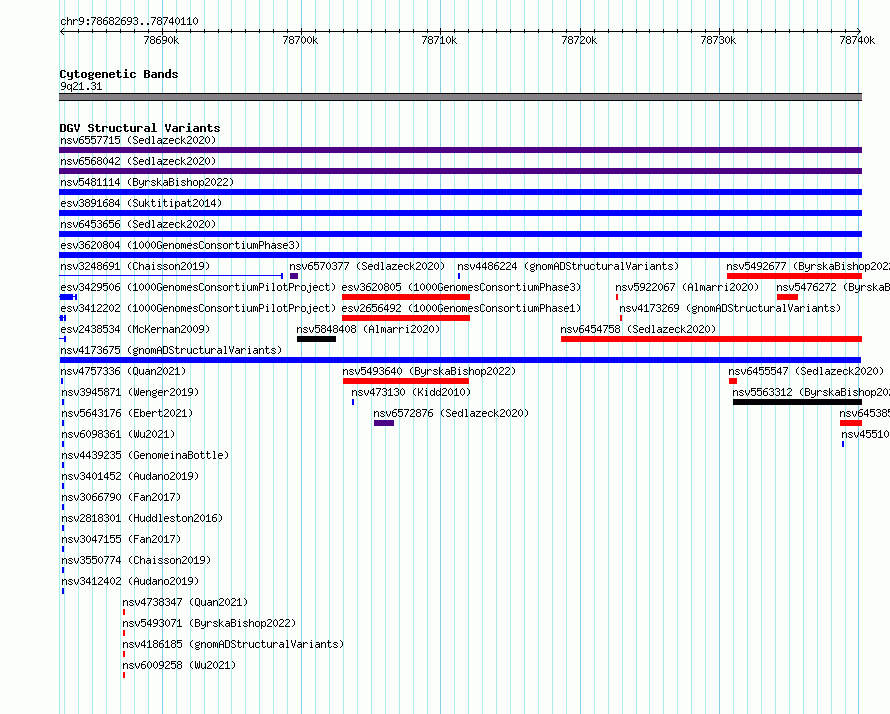Click the chr9:78682693..78740110 coordinates text
This screenshot has height=714, width=890.
tap(129, 22)
